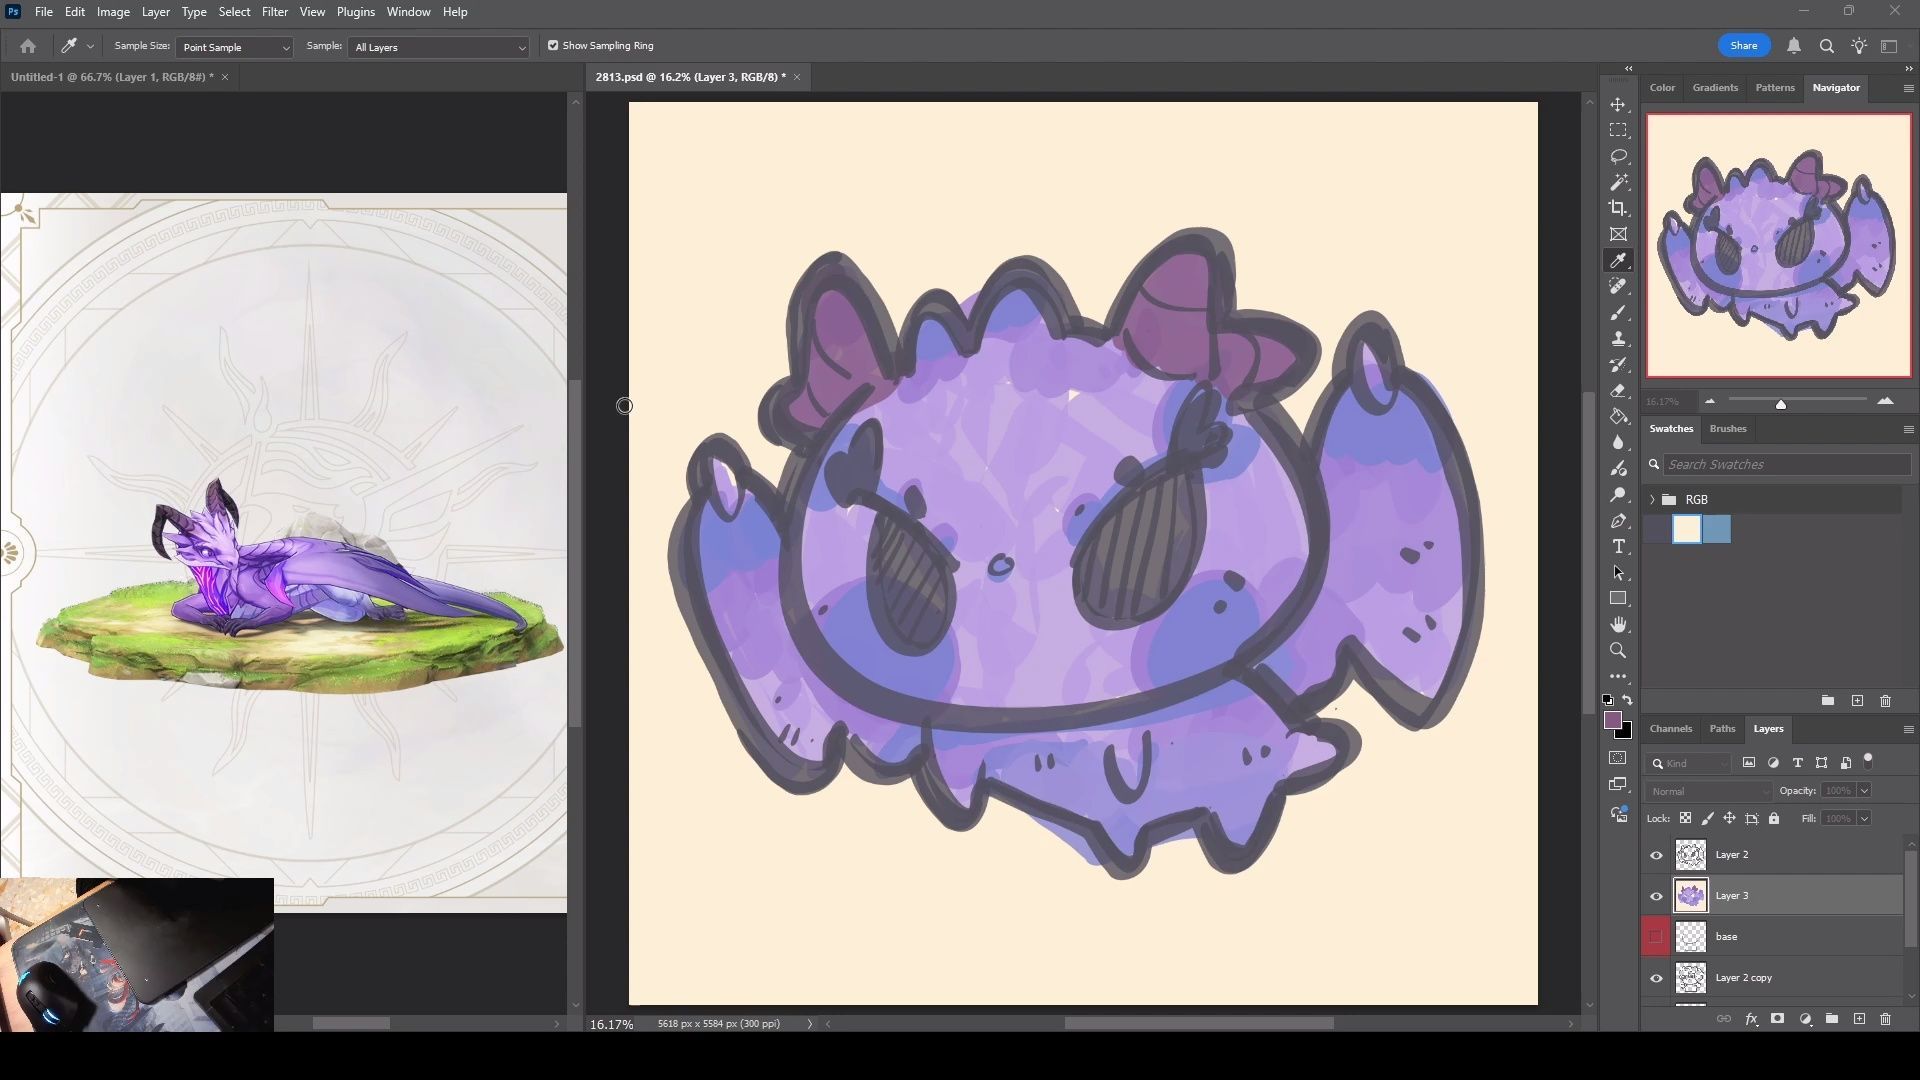Hide Layer 2 copy visibility eye
Screen dimensions: 1920x1080
[x=1656, y=978]
